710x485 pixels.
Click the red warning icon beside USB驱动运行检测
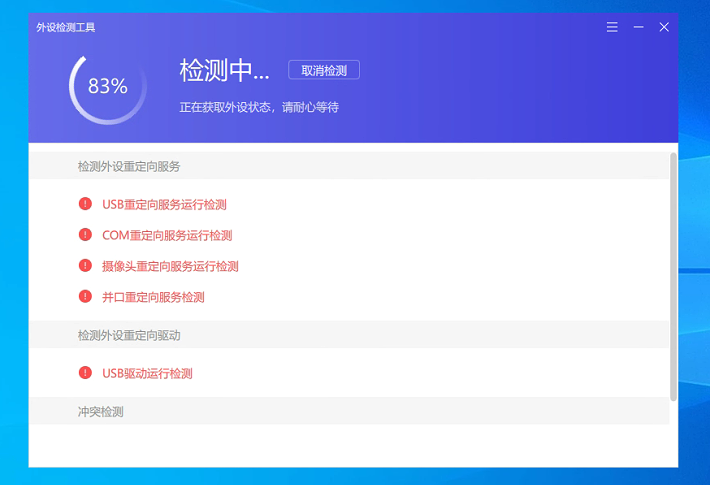tap(85, 373)
